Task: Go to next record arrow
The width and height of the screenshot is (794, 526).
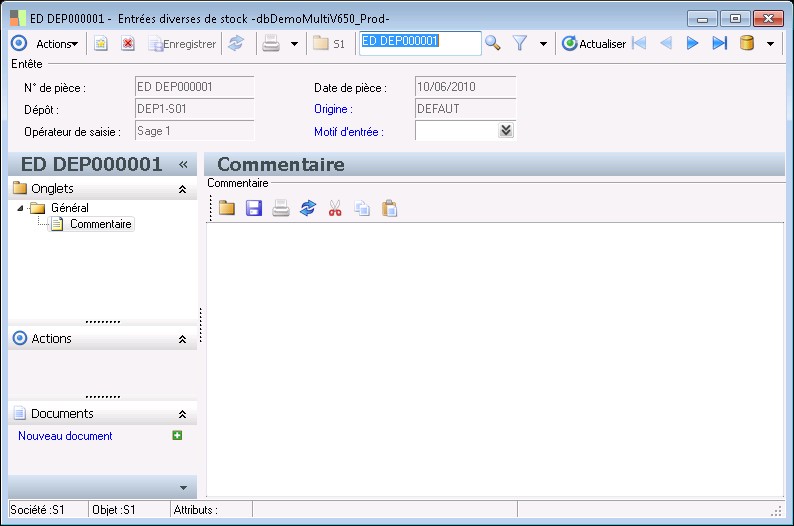Action: tap(692, 44)
